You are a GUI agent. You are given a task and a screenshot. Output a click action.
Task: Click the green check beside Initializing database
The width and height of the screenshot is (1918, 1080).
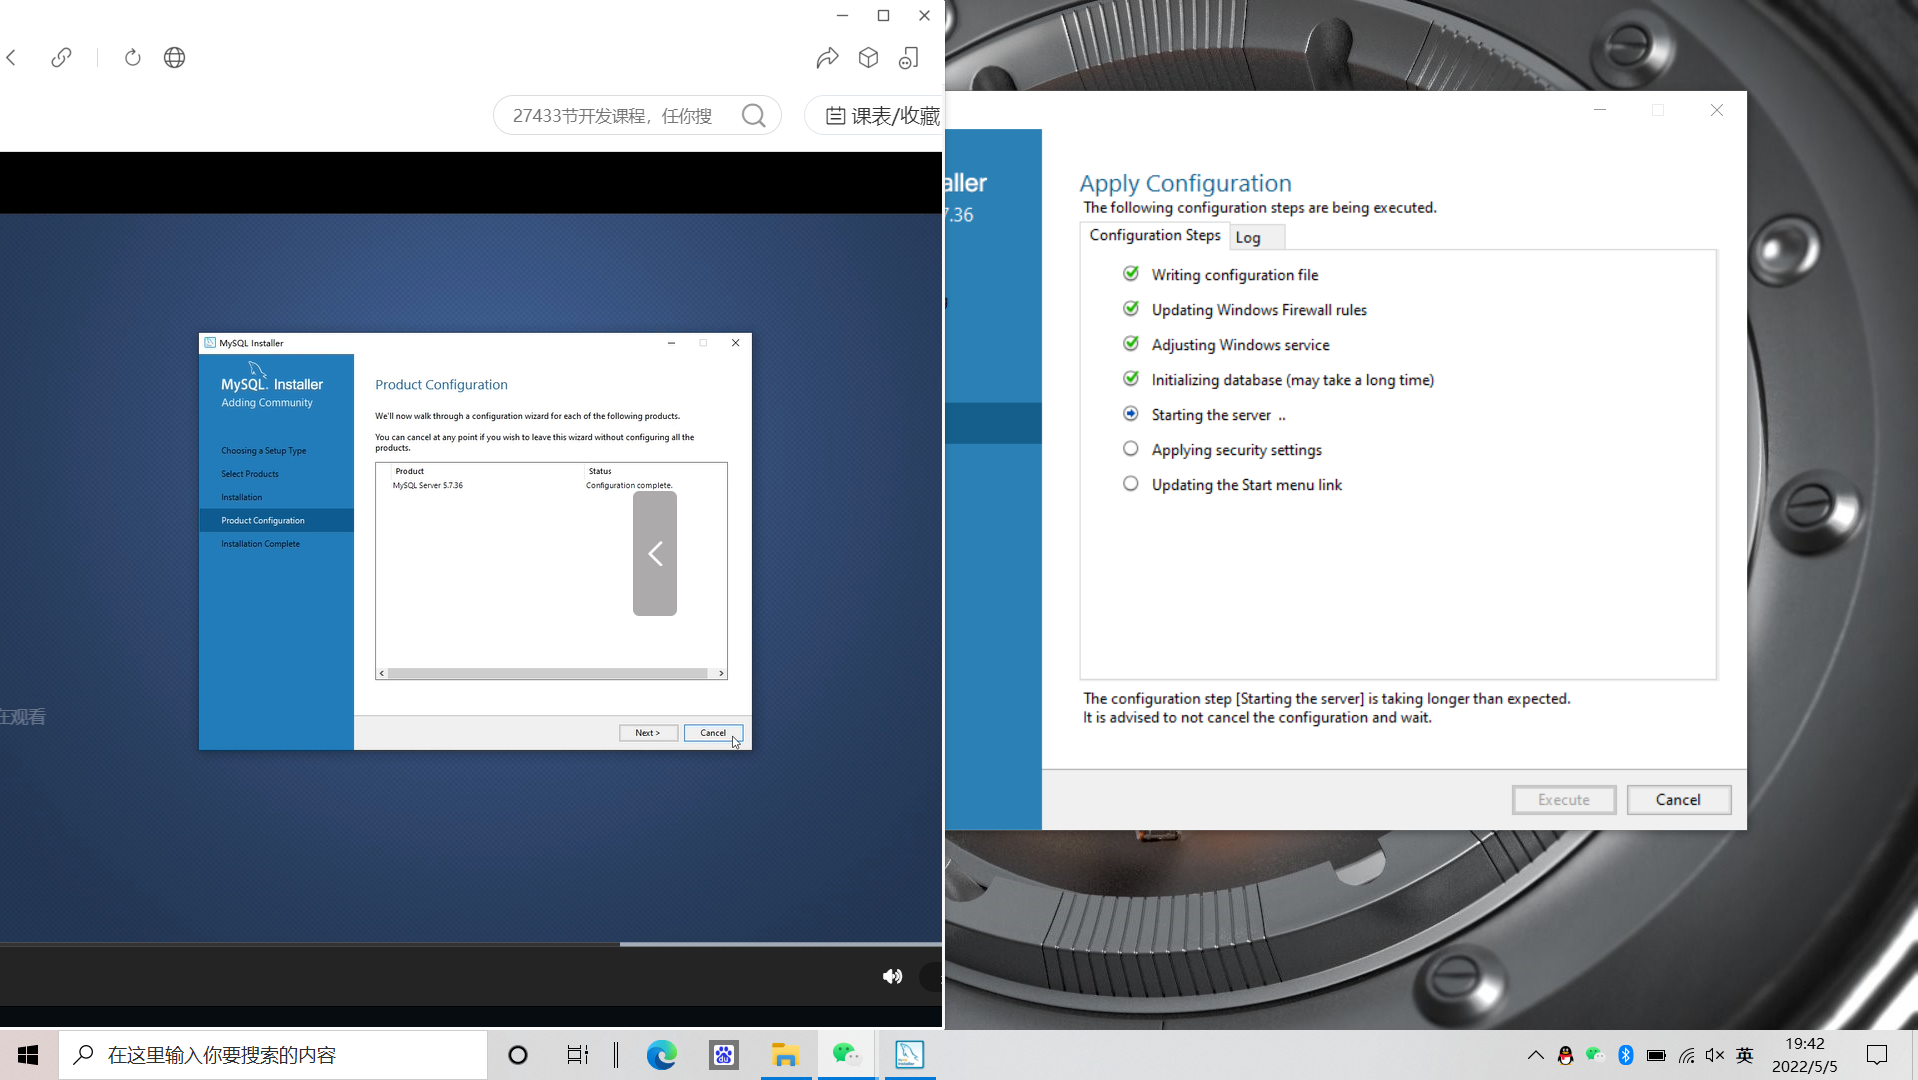1131,378
